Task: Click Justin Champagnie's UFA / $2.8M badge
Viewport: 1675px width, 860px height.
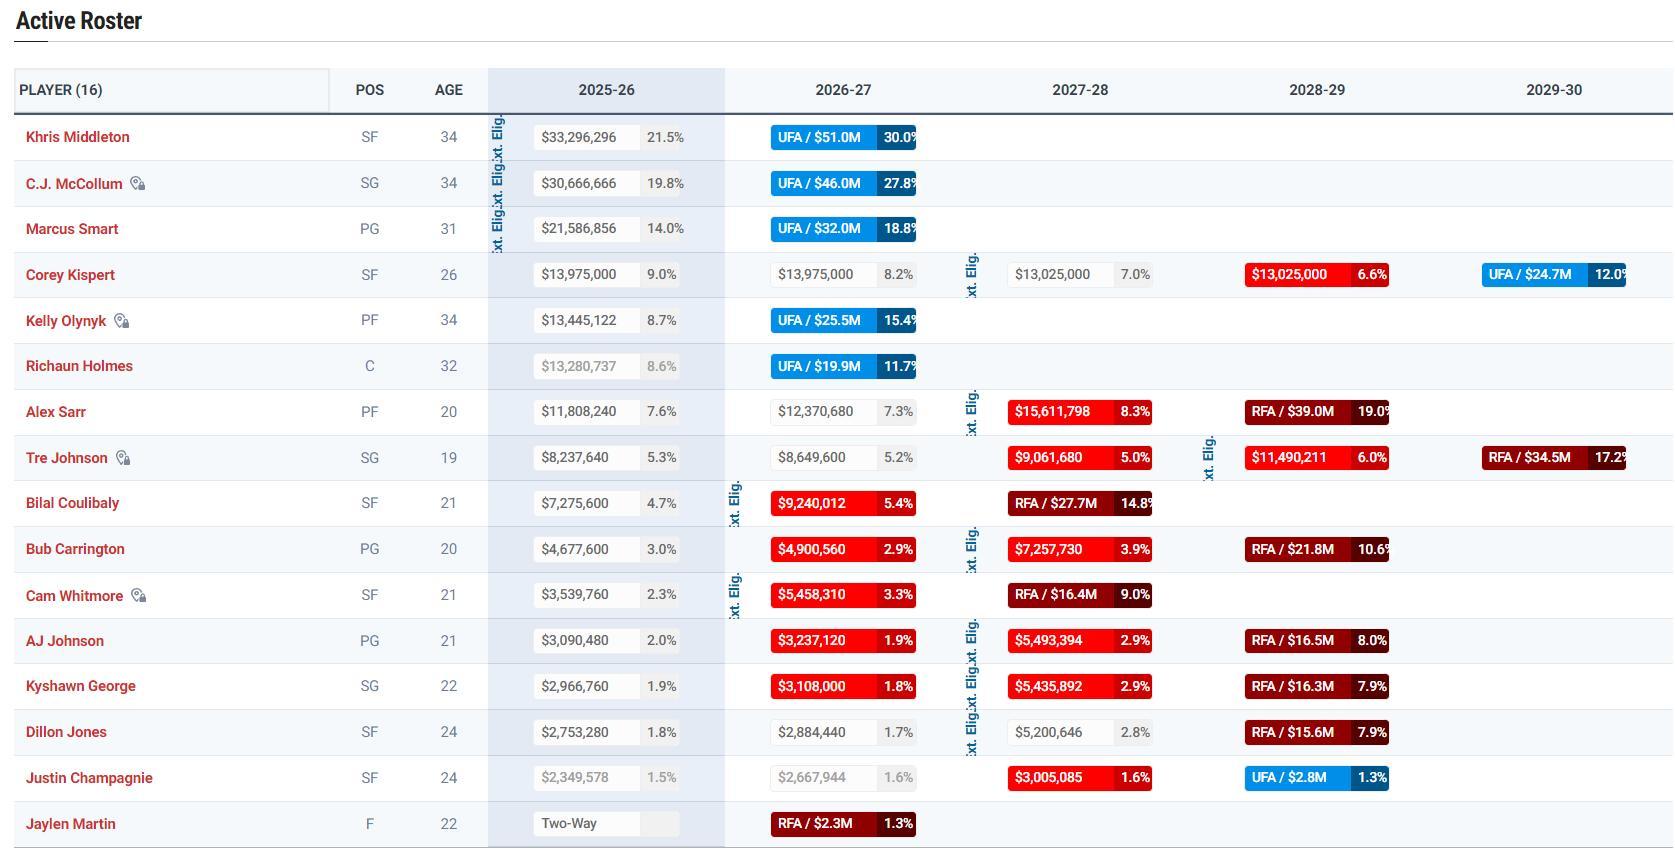Action: pyautogui.click(x=1295, y=778)
